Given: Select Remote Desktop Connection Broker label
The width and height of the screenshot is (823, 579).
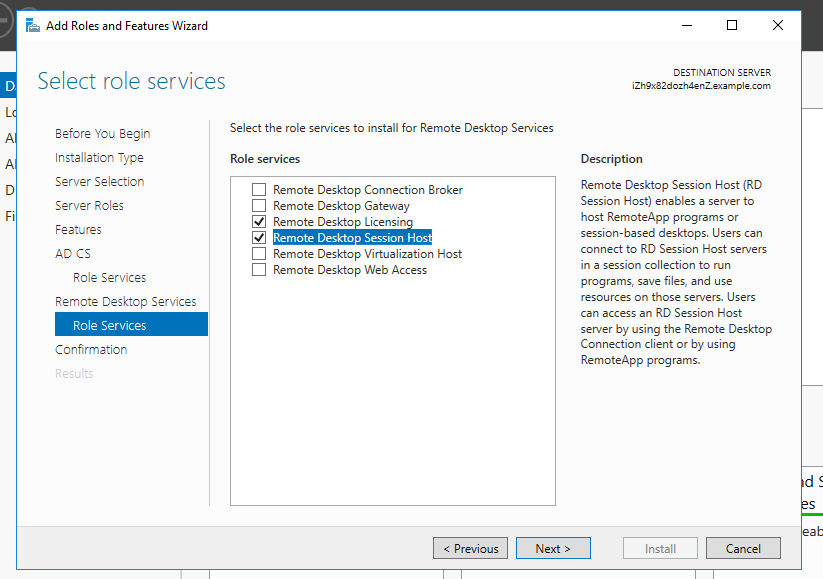Looking at the screenshot, I should click(x=368, y=190).
